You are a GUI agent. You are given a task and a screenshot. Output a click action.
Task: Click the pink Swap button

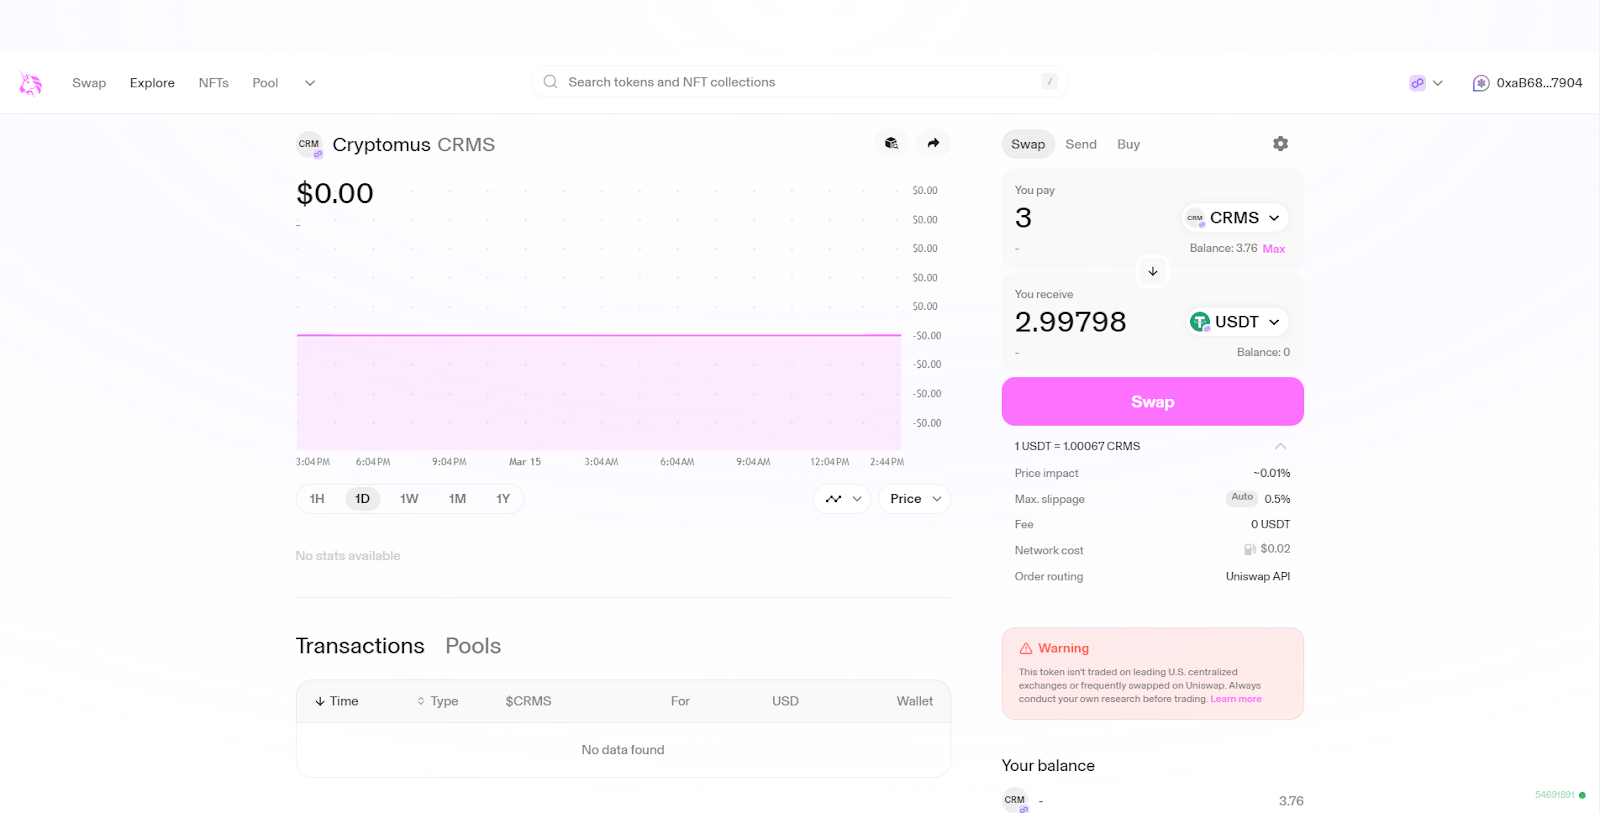point(1153,402)
